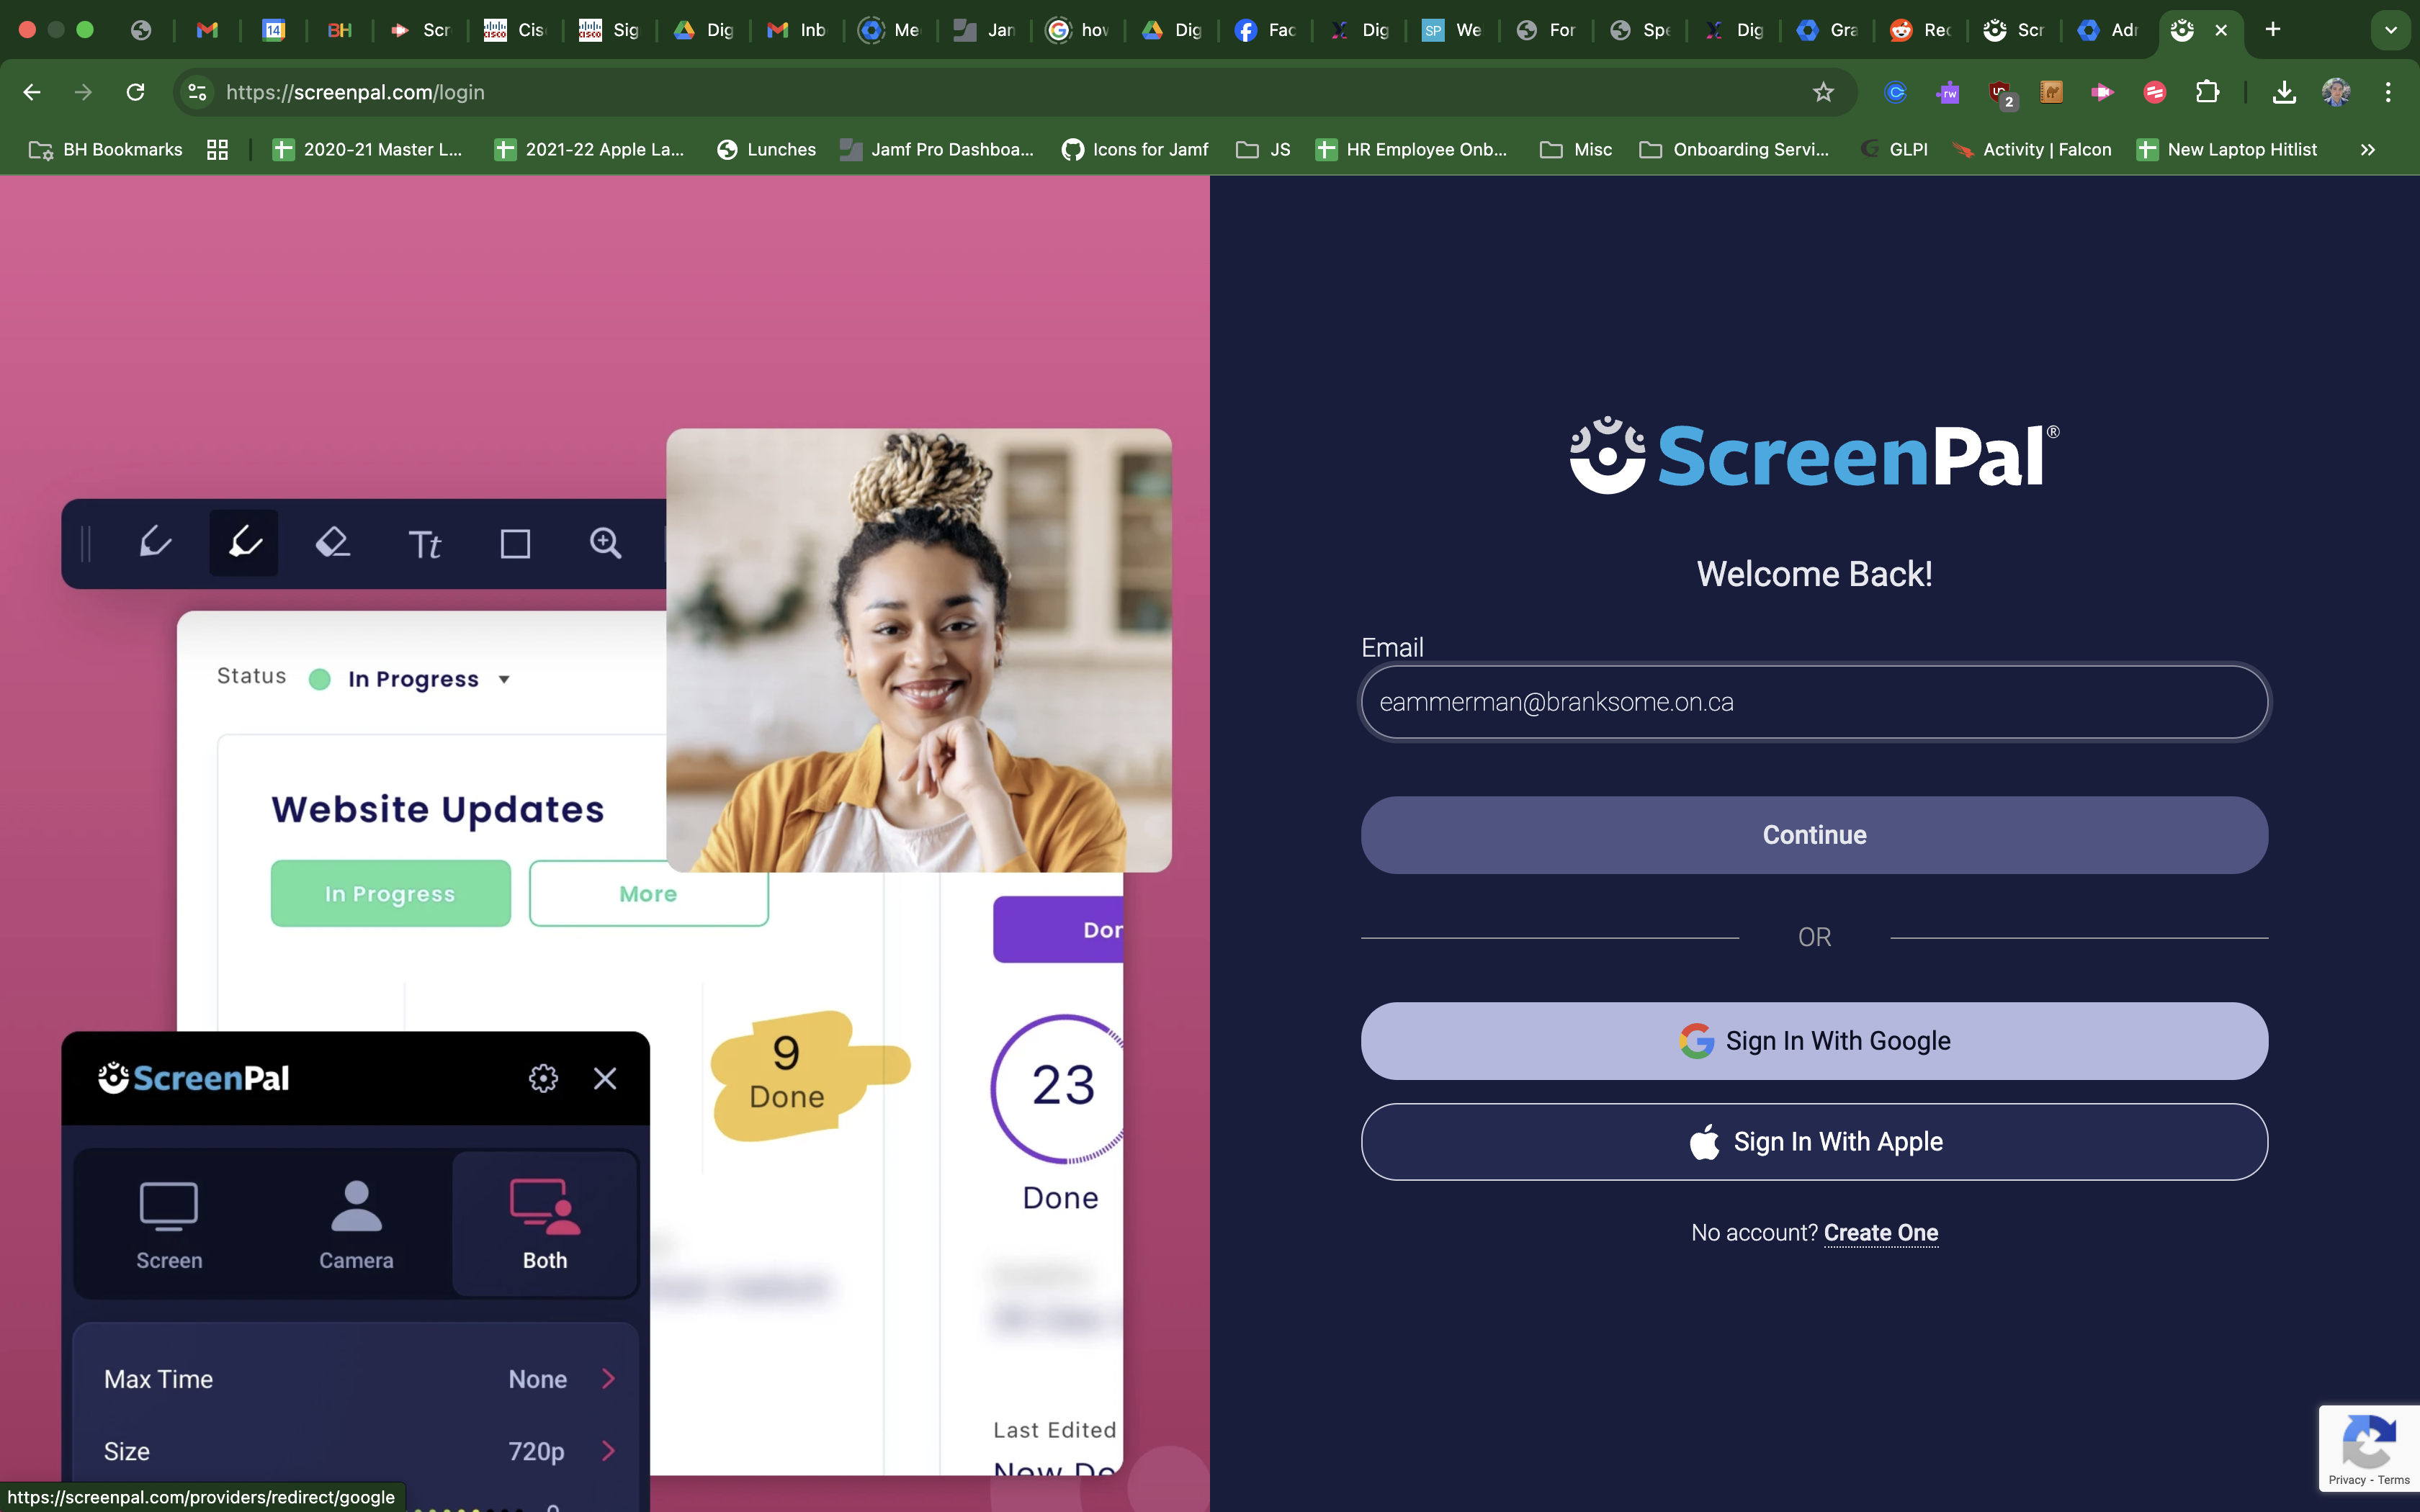This screenshot has height=1512, width=2420.
Task: Open the reCAPTCHA Terms link
Action: pos(2394,1480)
